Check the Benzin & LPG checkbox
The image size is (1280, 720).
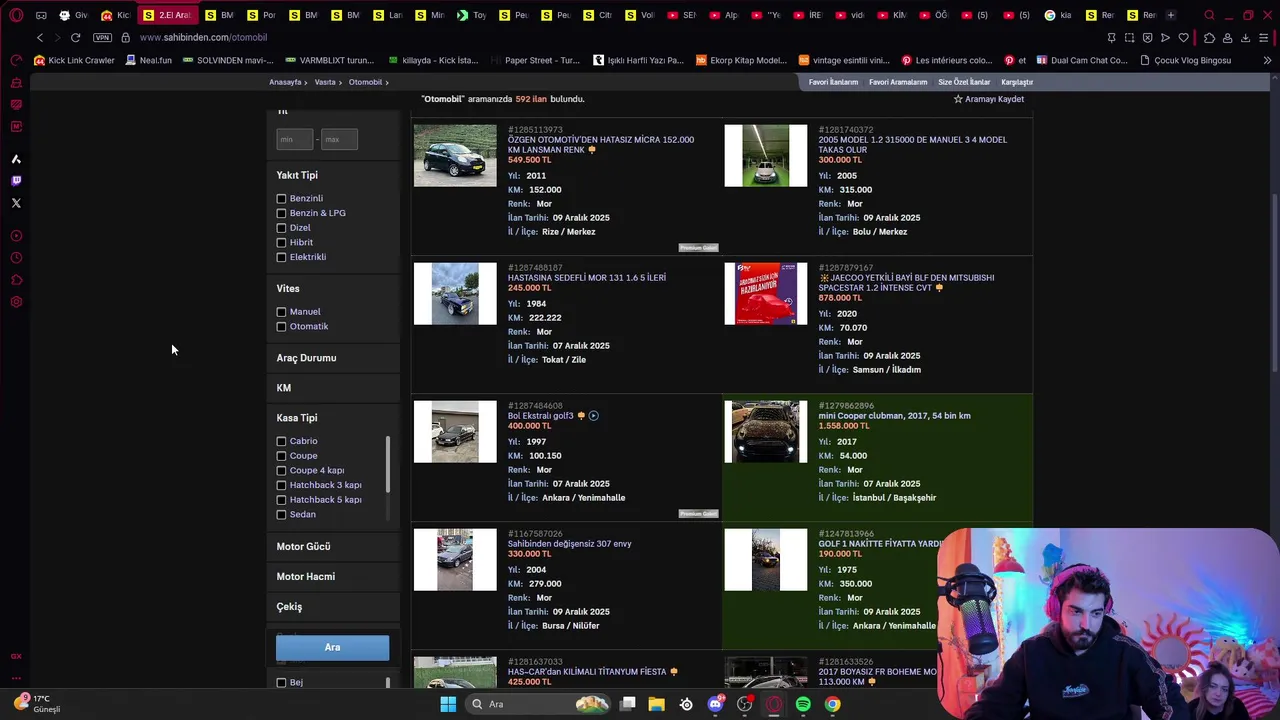pos(281,213)
